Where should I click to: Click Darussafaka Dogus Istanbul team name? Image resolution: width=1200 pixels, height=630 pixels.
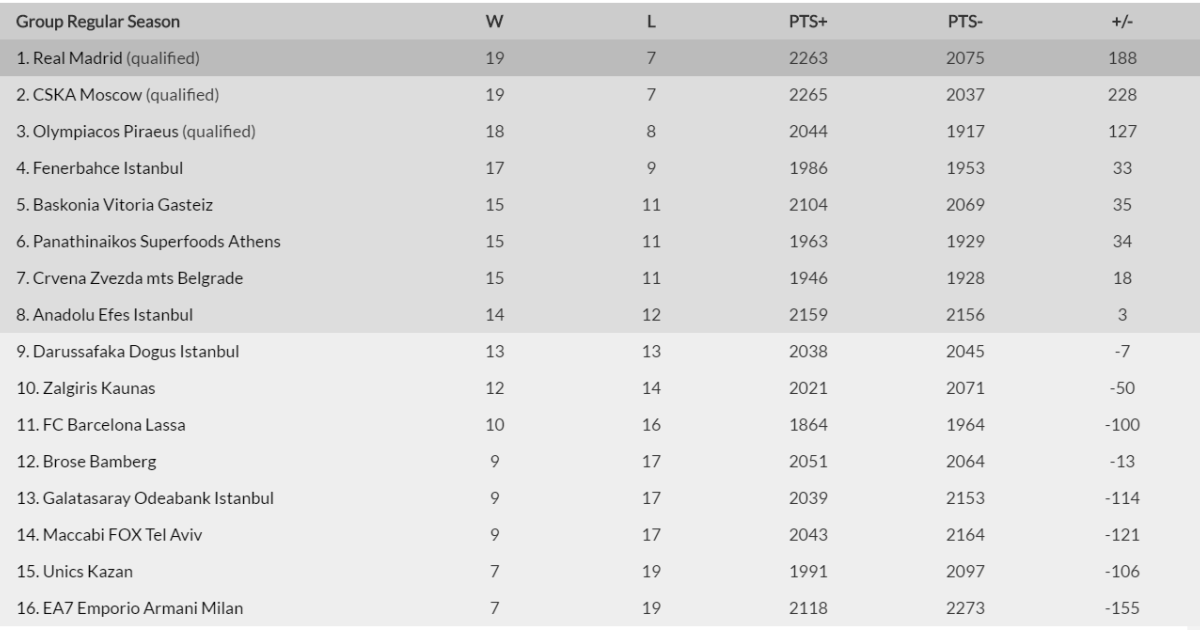click(x=128, y=351)
